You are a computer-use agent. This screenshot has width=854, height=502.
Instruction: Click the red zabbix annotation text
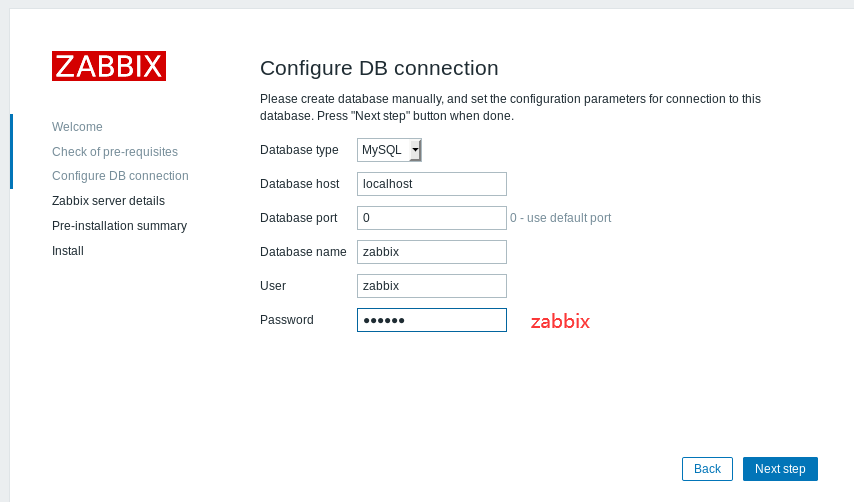[560, 322]
